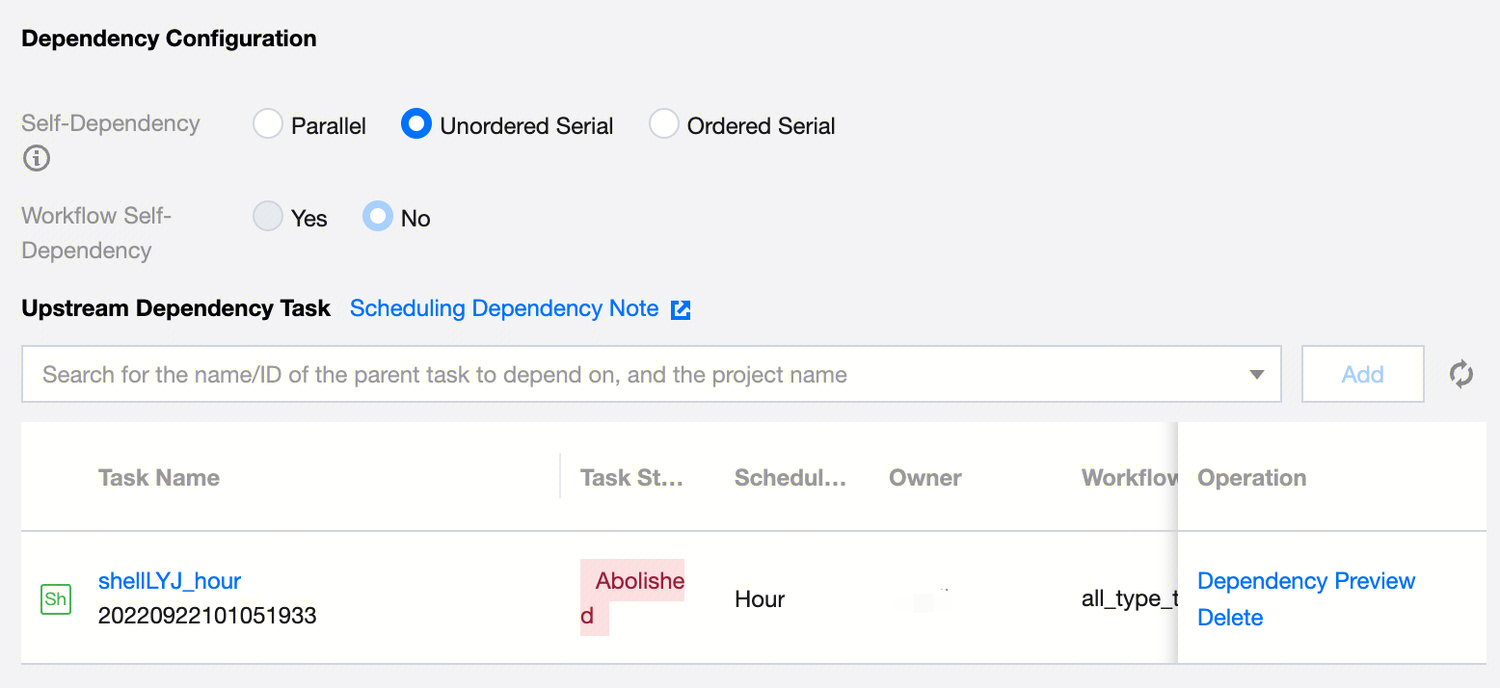Open the Scheduling Dependency Note link
The image size is (1500, 688).
tap(504, 309)
